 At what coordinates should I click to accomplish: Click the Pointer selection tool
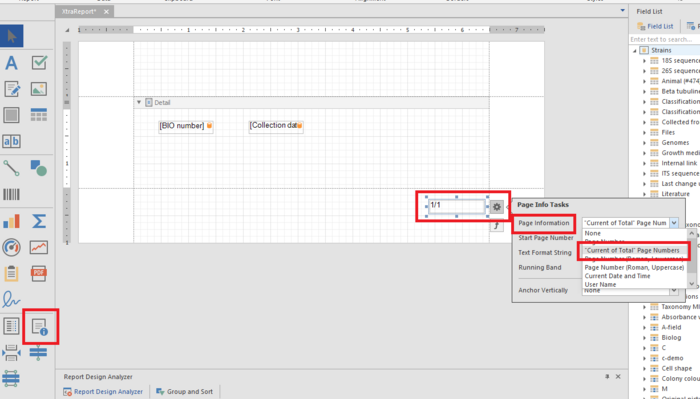point(12,36)
